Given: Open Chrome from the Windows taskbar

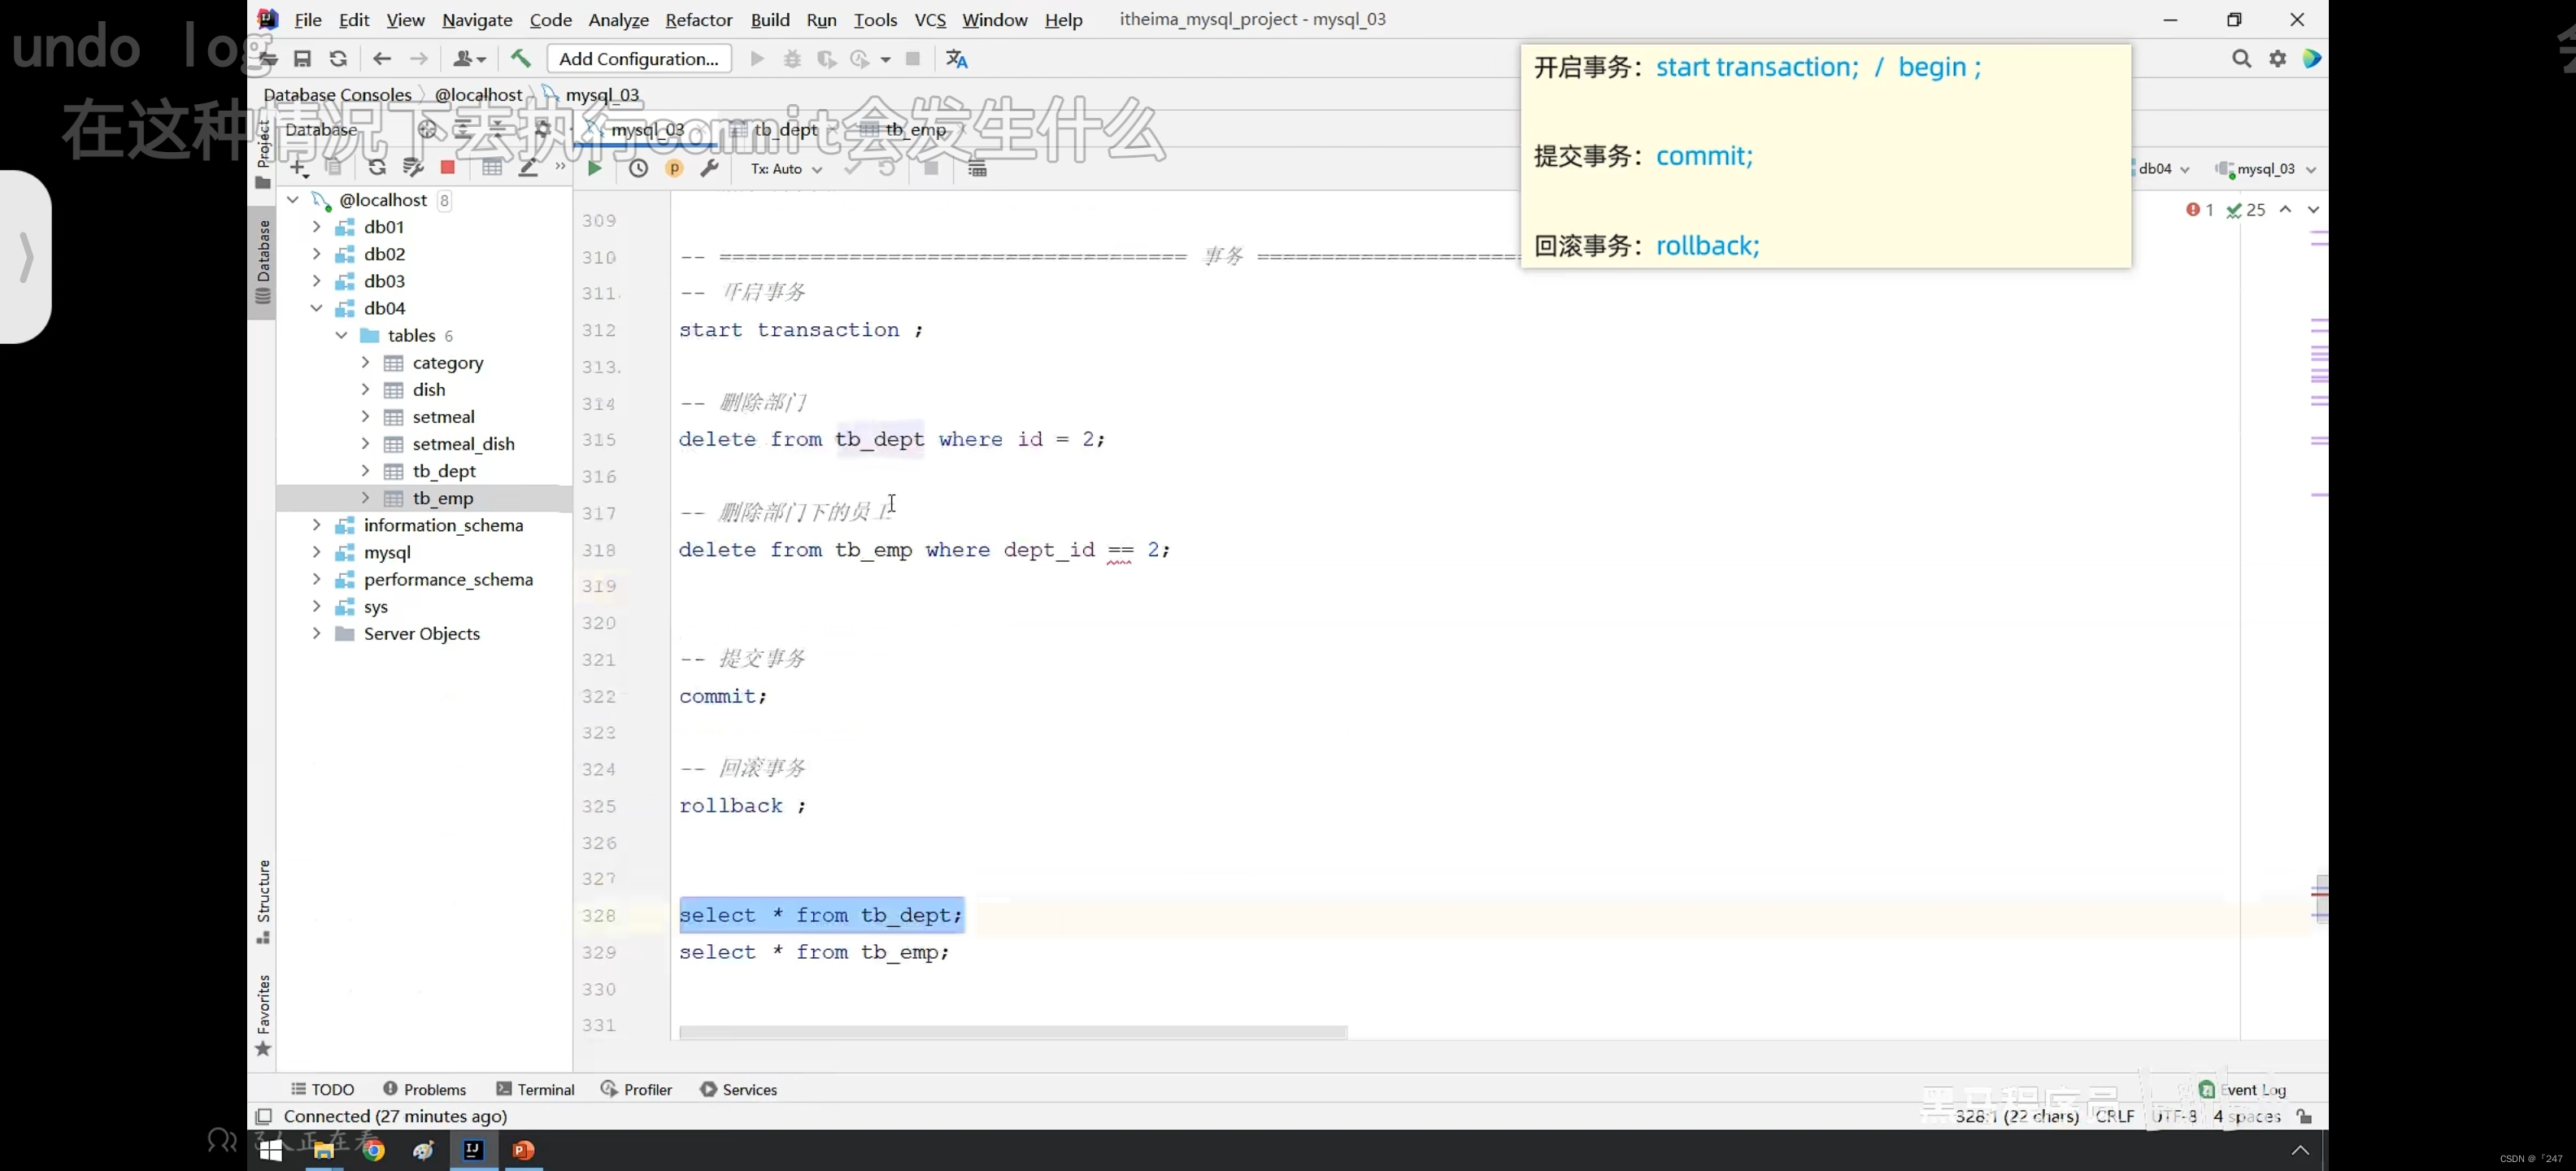Looking at the screenshot, I should [374, 1150].
